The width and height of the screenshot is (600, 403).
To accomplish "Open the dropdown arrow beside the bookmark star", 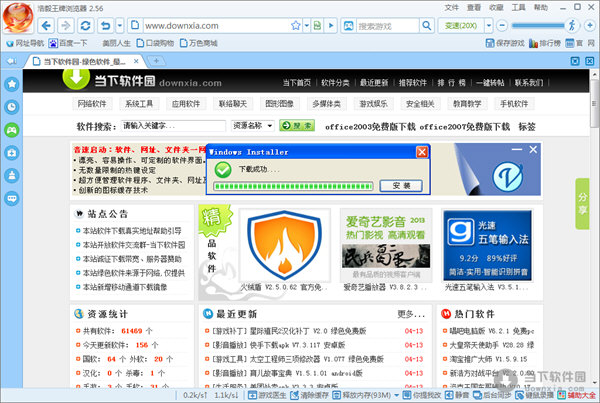I will click(x=306, y=26).
